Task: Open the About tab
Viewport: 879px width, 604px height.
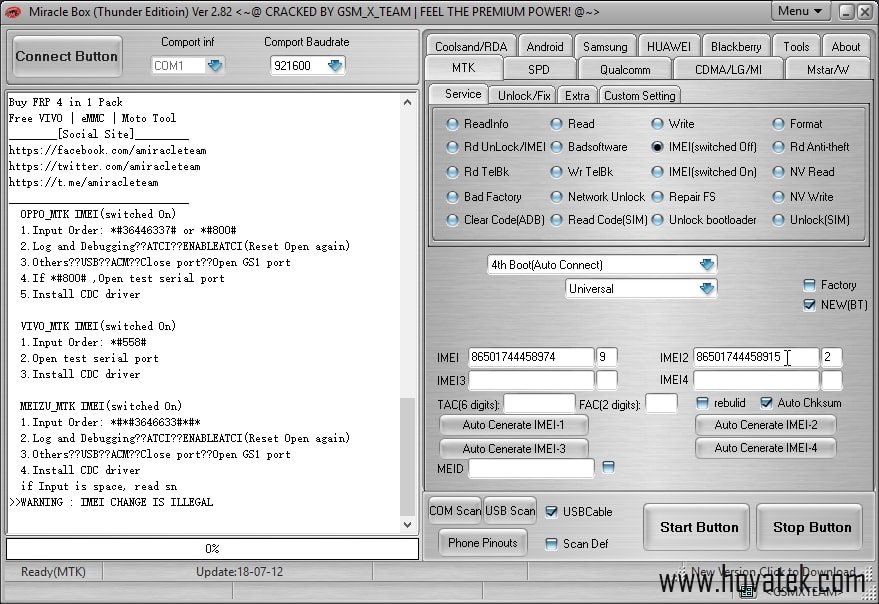Action: 846,47
